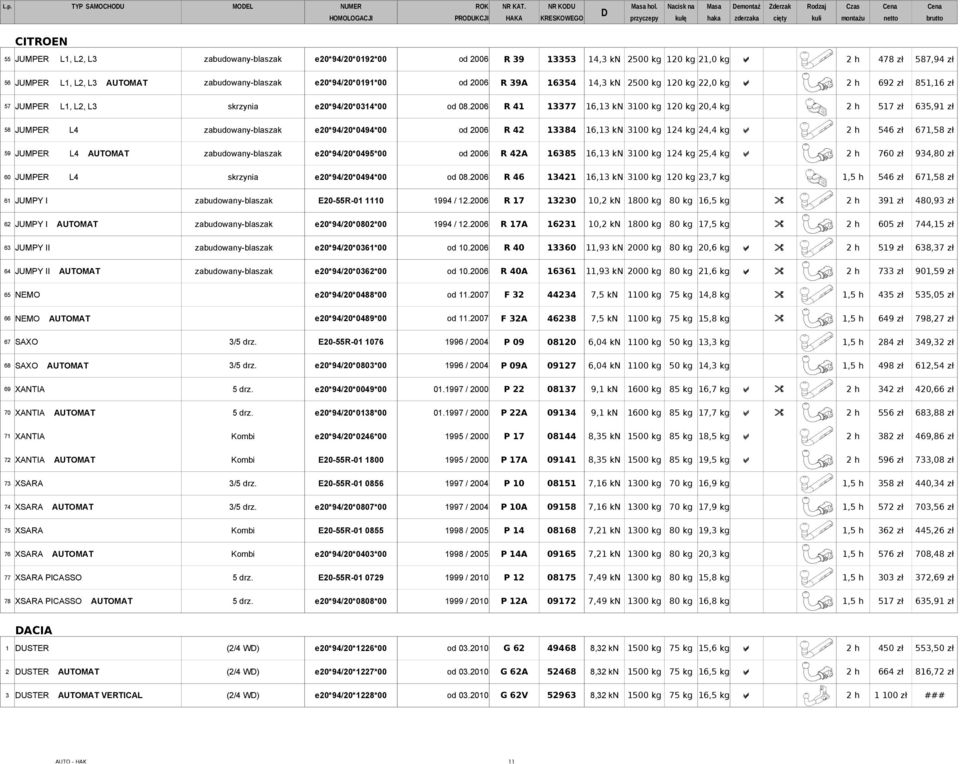960x764 pixels.
Task: Click the hook image in the R 42 row
Action: tap(816, 130)
